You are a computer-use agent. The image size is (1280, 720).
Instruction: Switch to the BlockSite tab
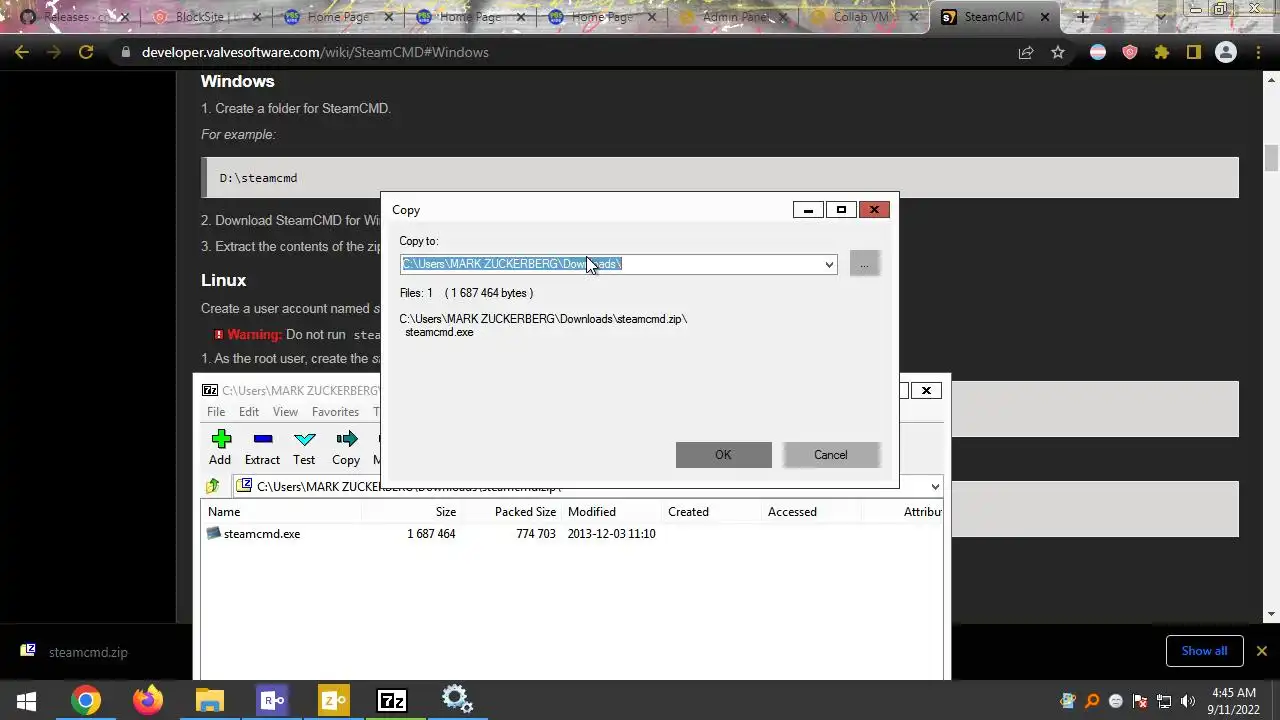(205, 17)
